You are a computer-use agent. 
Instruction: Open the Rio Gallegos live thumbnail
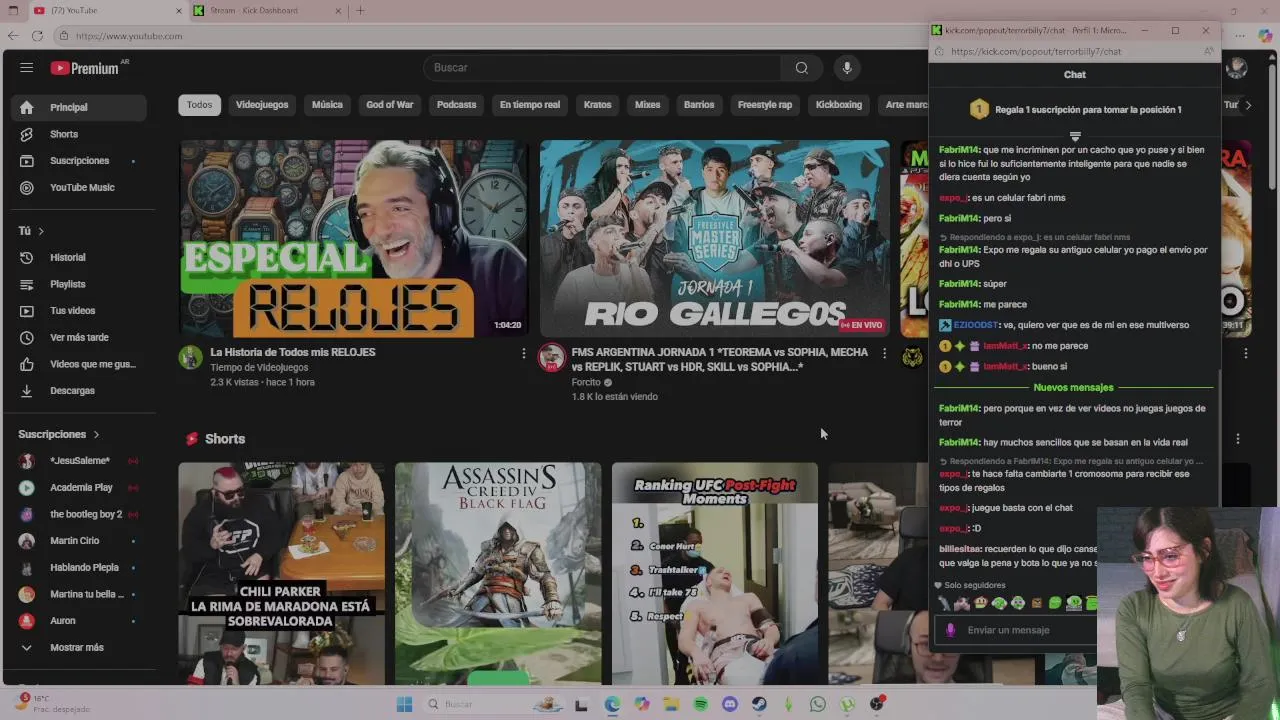714,239
